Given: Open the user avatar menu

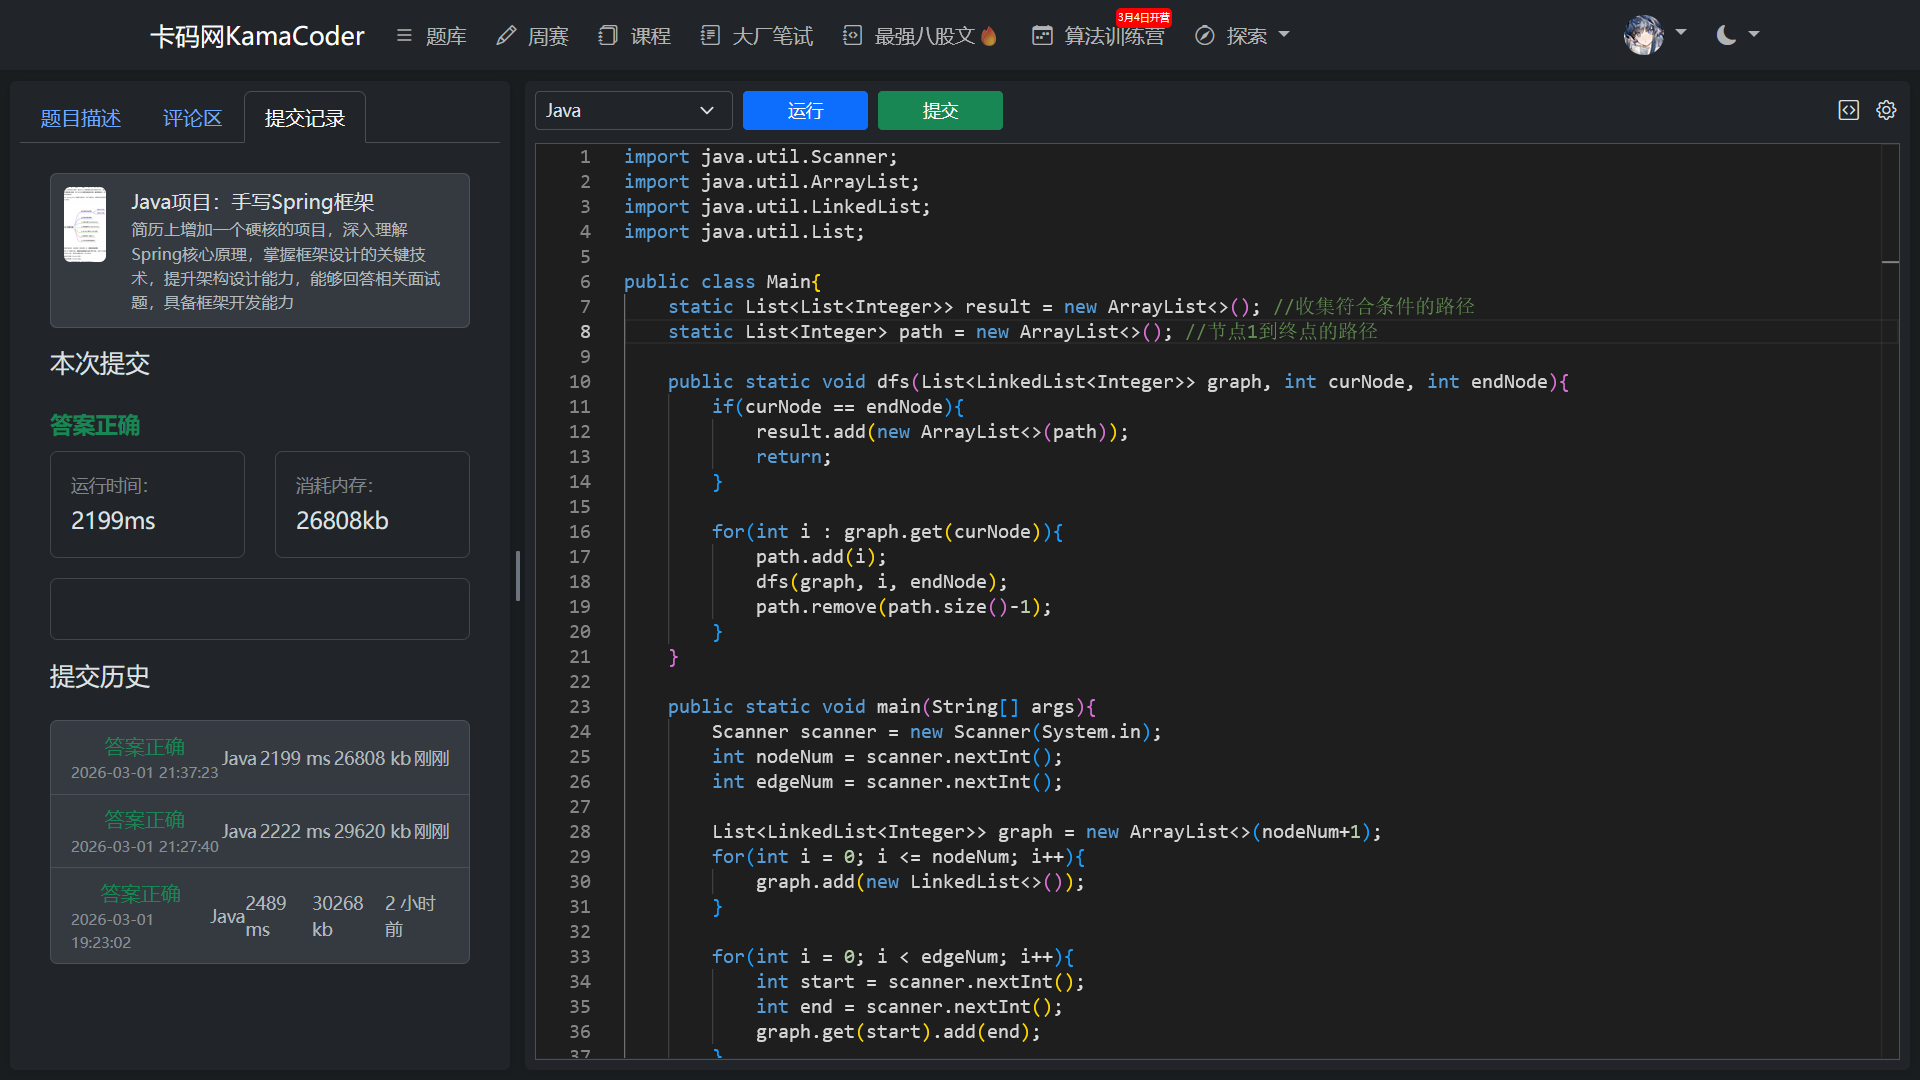Looking at the screenshot, I should [1643, 35].
